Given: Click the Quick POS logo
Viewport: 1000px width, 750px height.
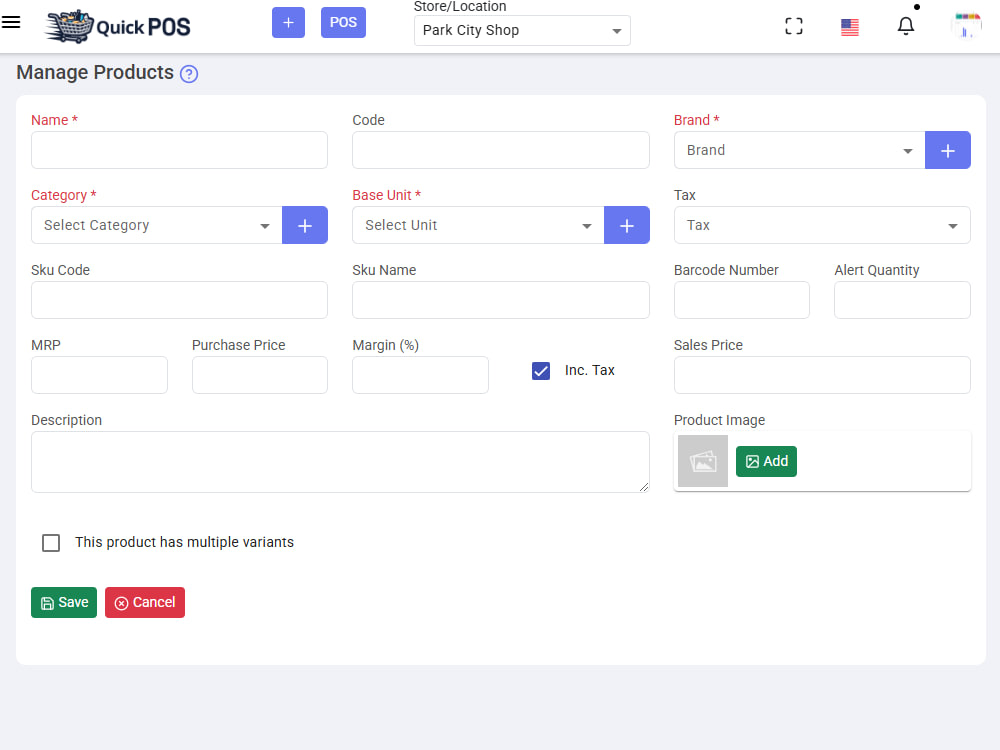Looking at the screenshot, I should point(117,27).
